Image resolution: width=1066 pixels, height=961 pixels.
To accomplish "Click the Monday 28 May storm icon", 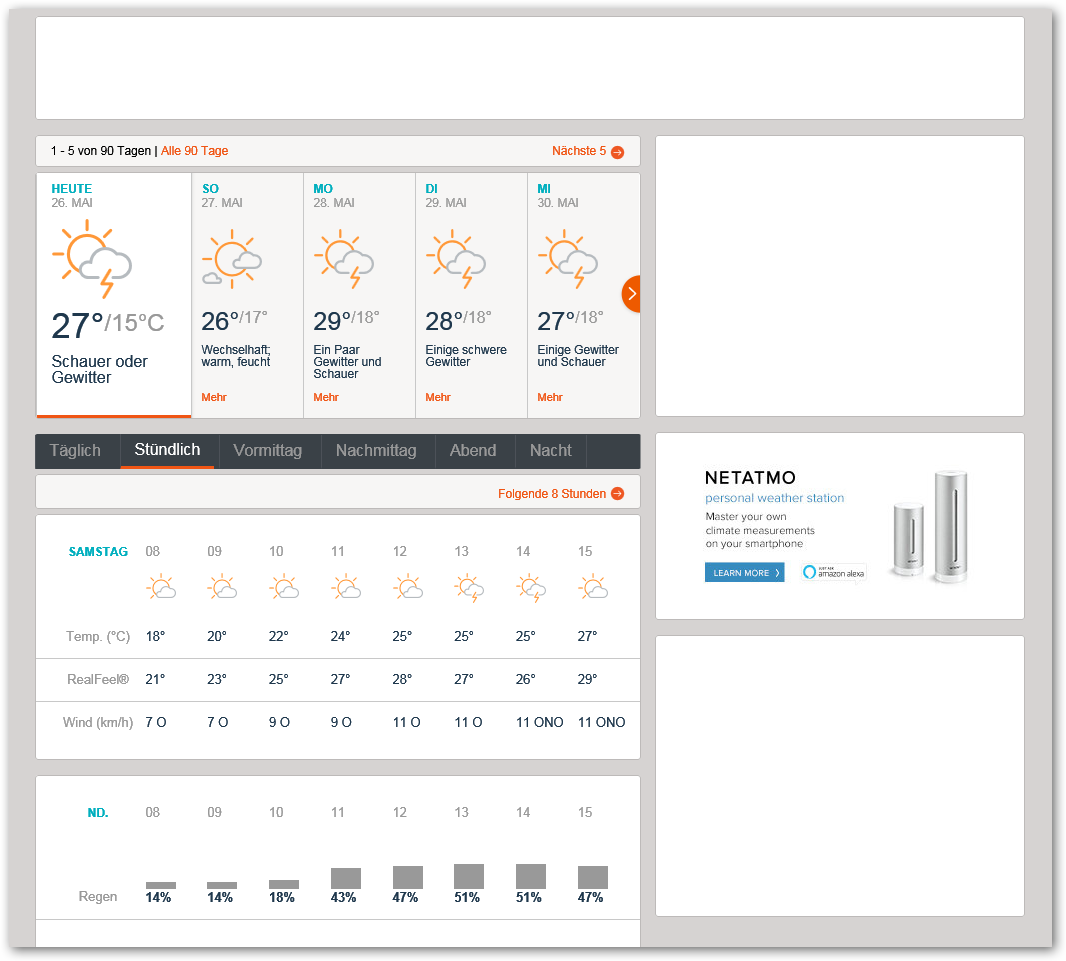I will 344,257.
